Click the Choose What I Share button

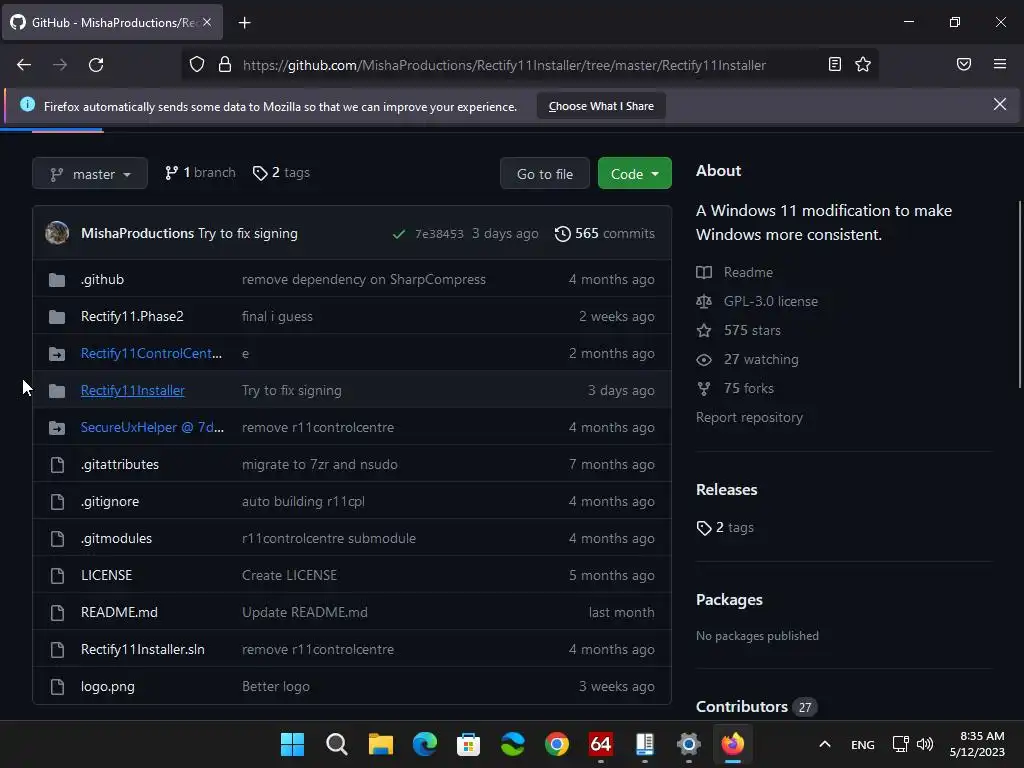point(601,106)
